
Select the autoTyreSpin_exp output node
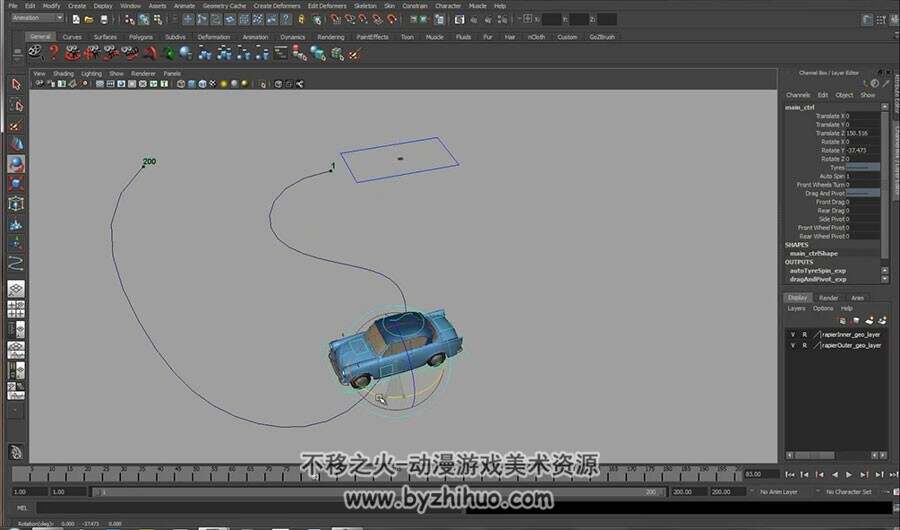(817, 270)
